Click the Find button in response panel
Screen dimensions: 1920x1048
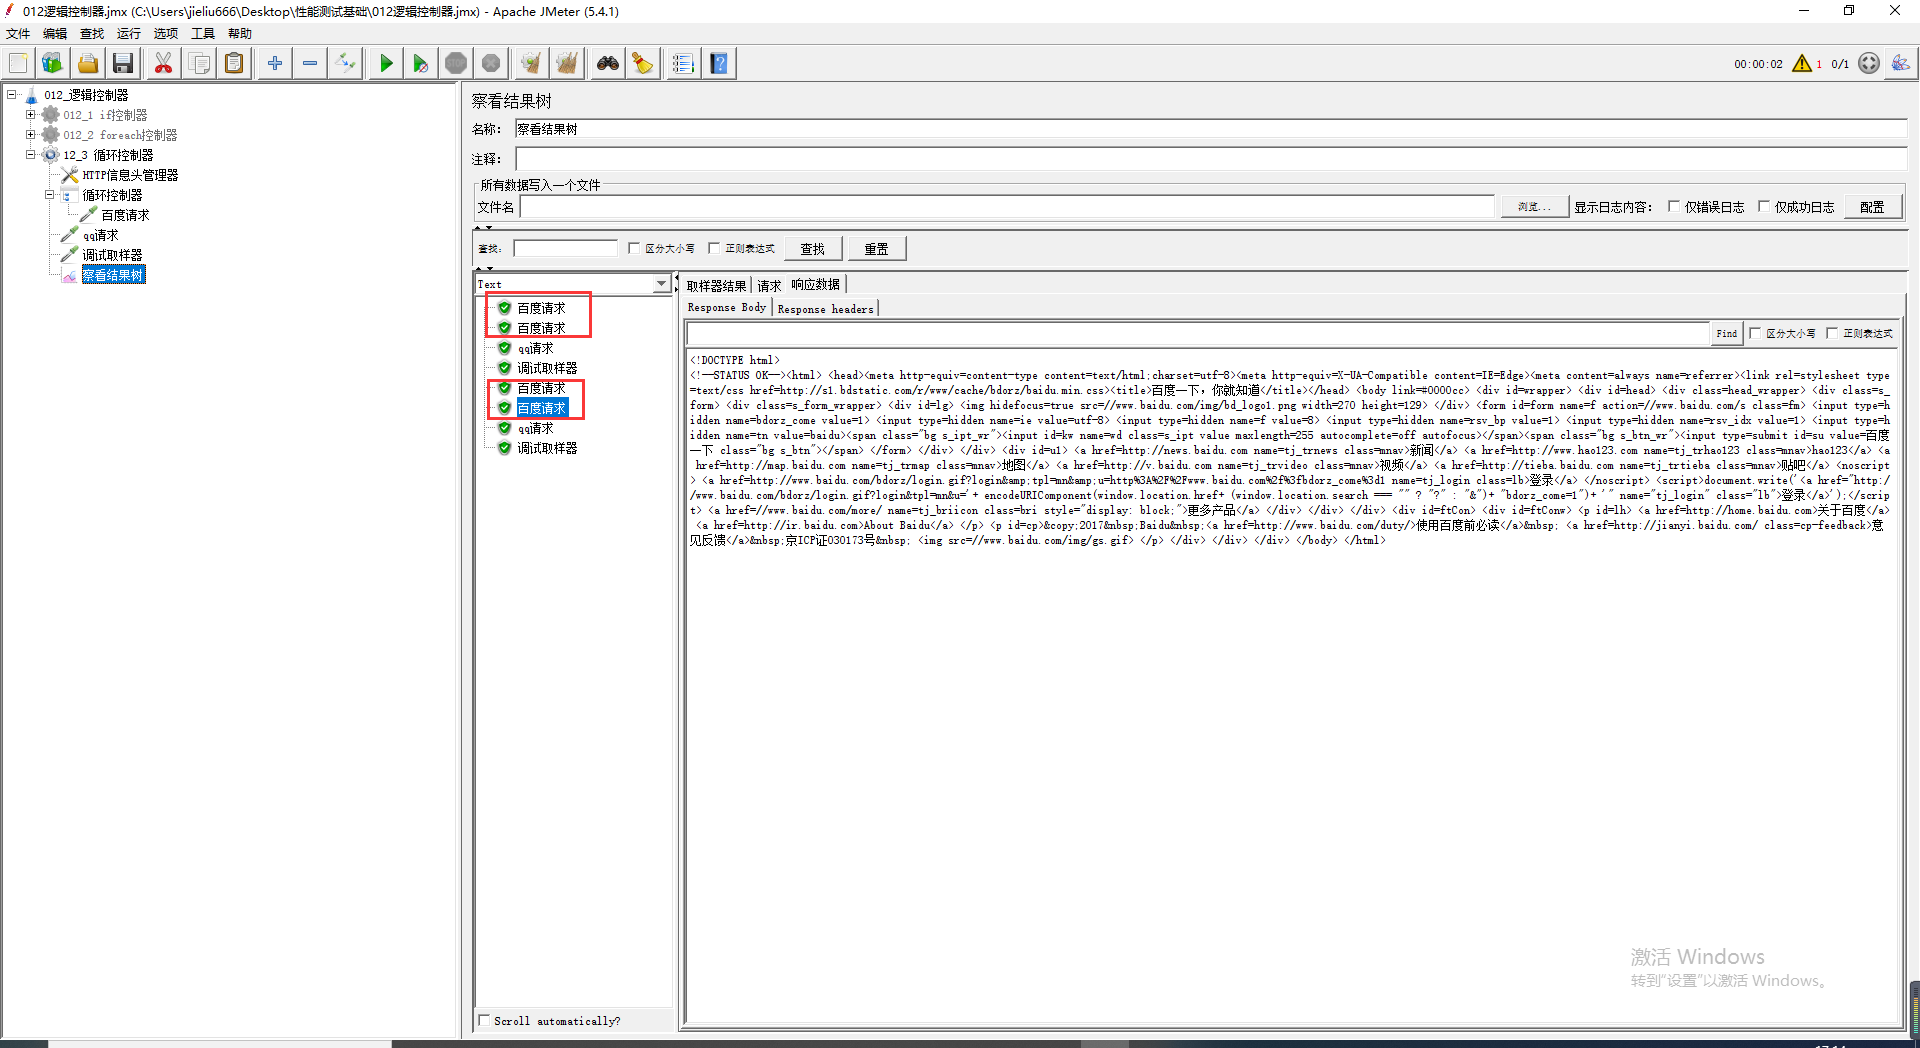pyautogui.click(x=1727, y=333)
